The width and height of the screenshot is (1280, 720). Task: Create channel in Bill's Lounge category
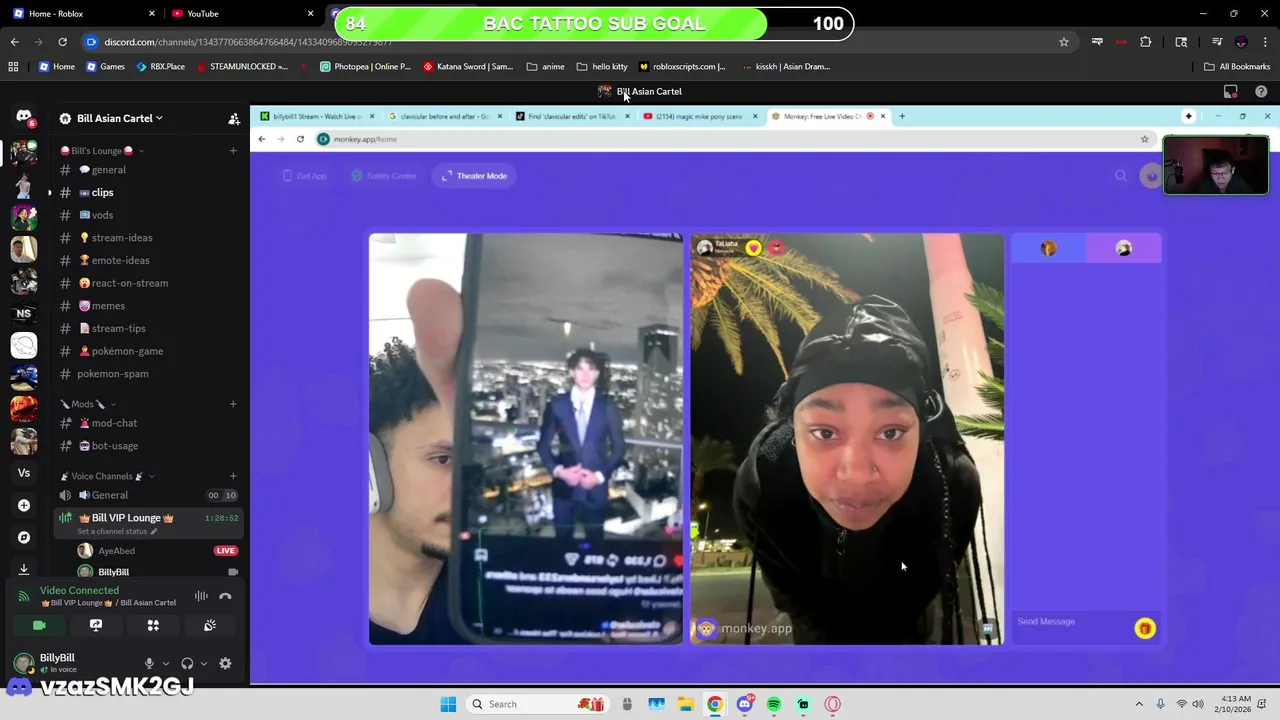click(233, 151)
